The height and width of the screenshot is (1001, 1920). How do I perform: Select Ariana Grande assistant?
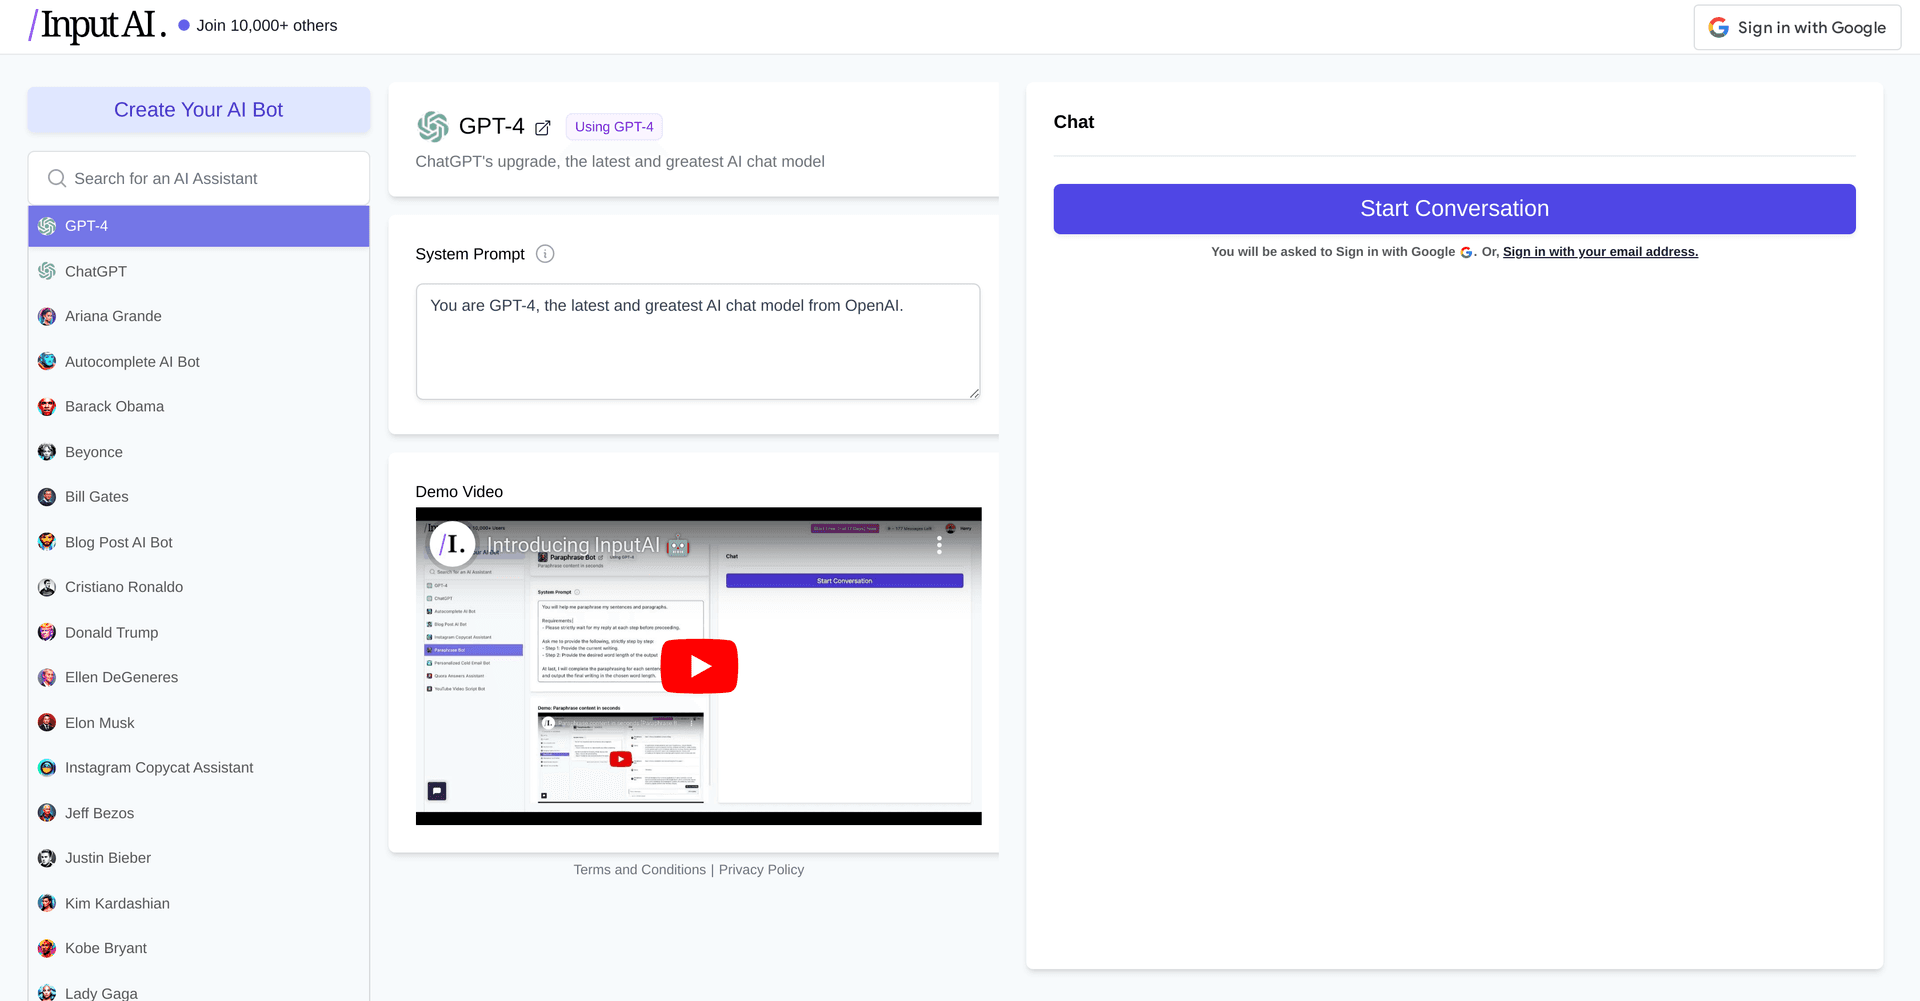click(x=199, y=316)
